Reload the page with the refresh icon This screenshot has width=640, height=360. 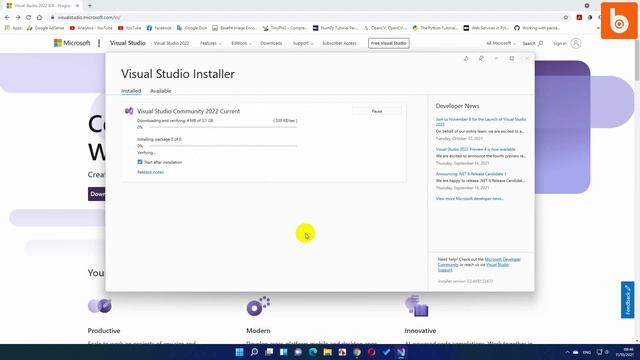[x=29, y=18]
